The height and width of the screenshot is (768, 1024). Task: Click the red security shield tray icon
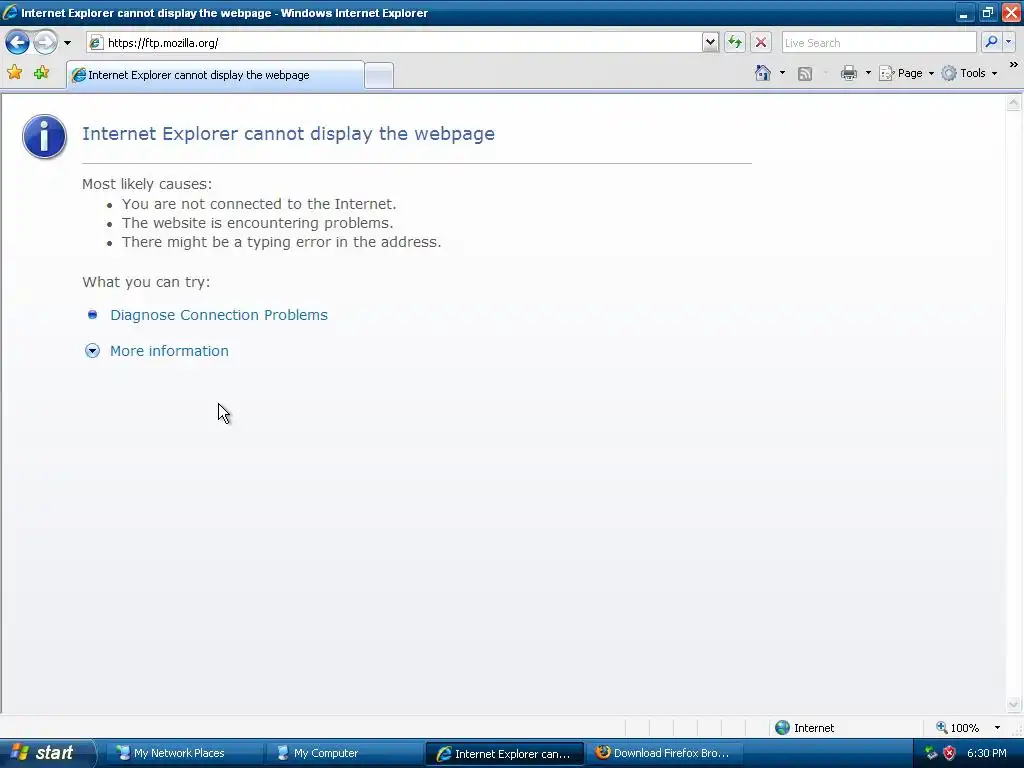click(x=950, y=753)
